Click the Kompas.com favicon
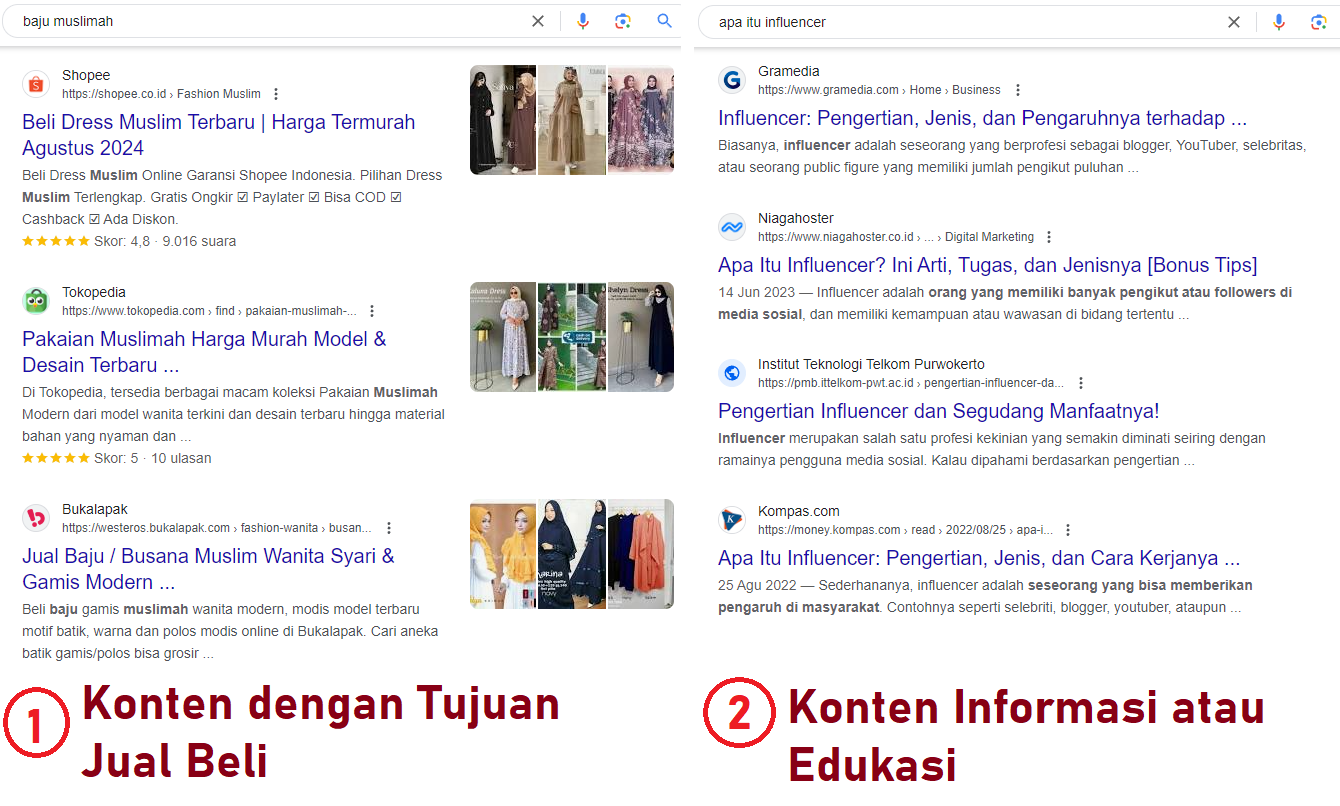Screen dimensions: 1340x806 (732, 520)
